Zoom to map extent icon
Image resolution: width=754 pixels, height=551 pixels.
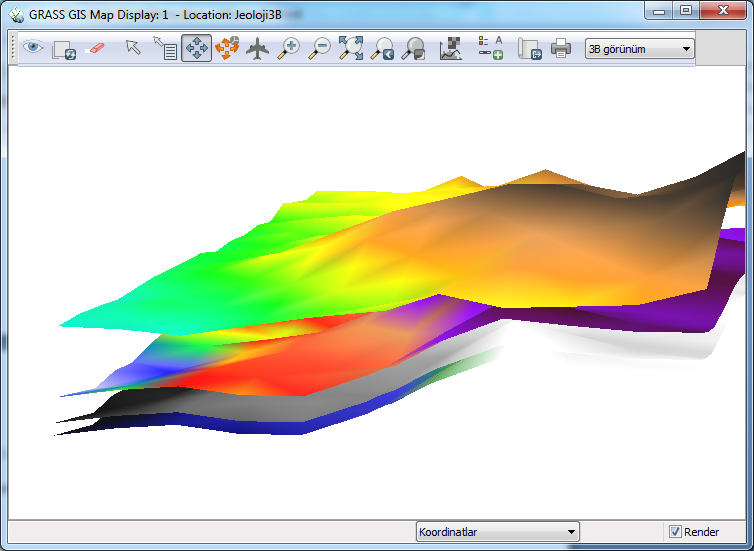pyautogui.click(x=351, y=48)
